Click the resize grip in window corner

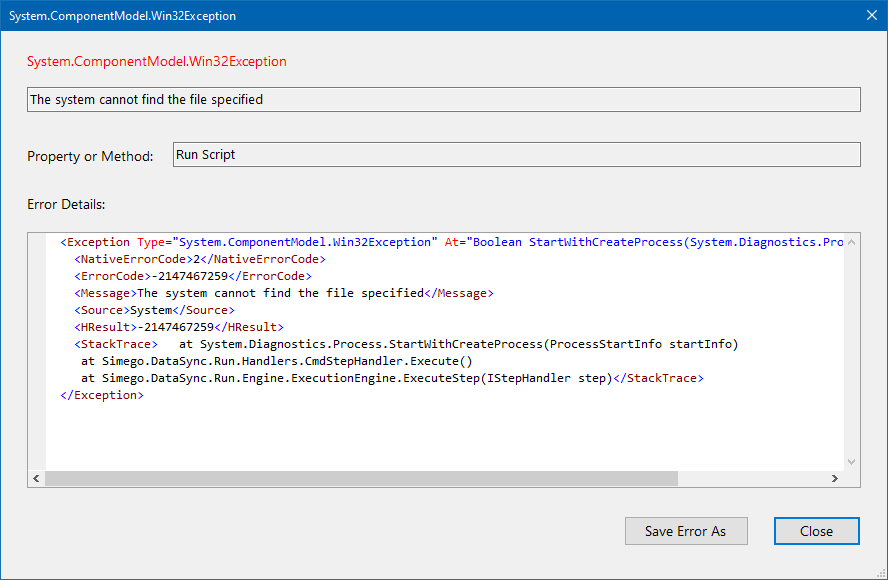tap(881, 573)
